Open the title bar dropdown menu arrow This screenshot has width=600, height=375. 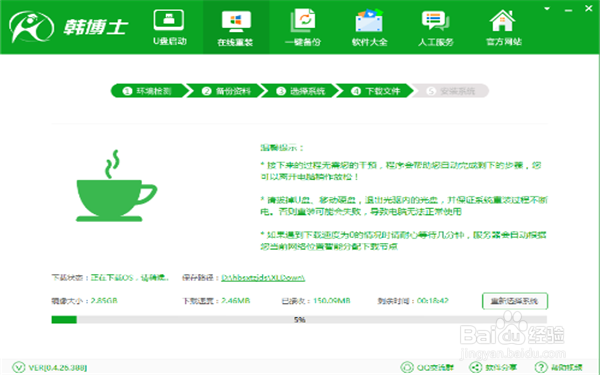click(x=547, y=9)
